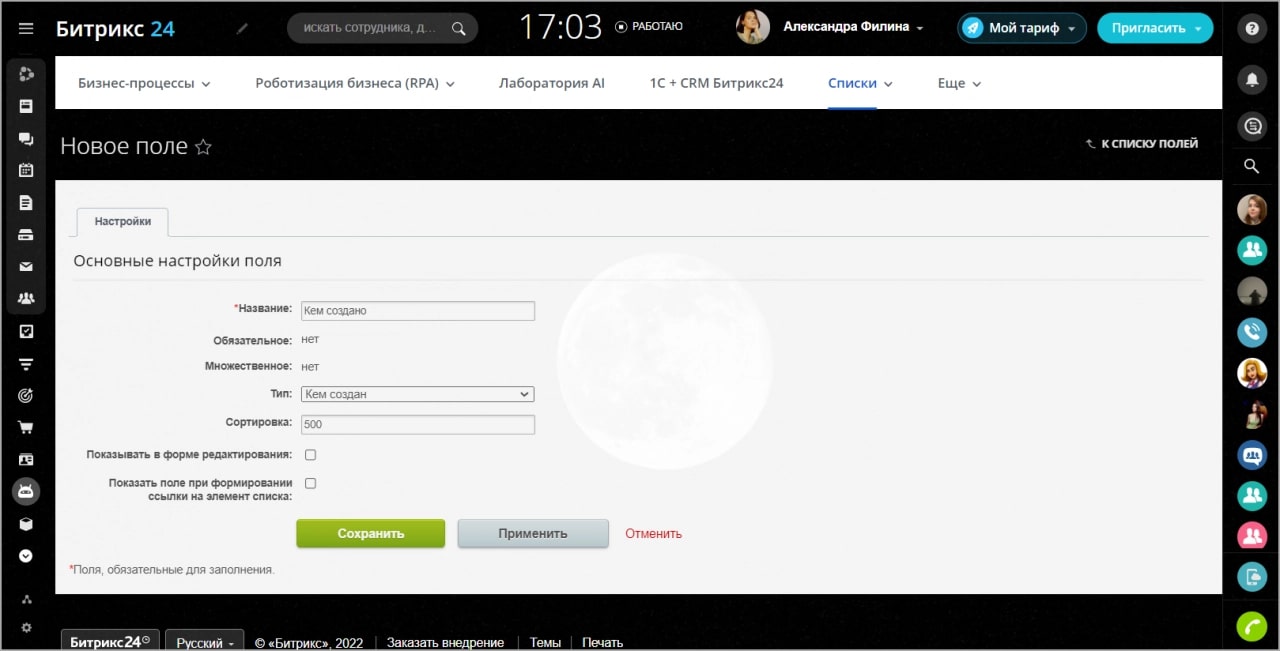Open the 'Лаборатория AI' menu item
This screenshot has width=1280, height=651.
tap(551, 83)
